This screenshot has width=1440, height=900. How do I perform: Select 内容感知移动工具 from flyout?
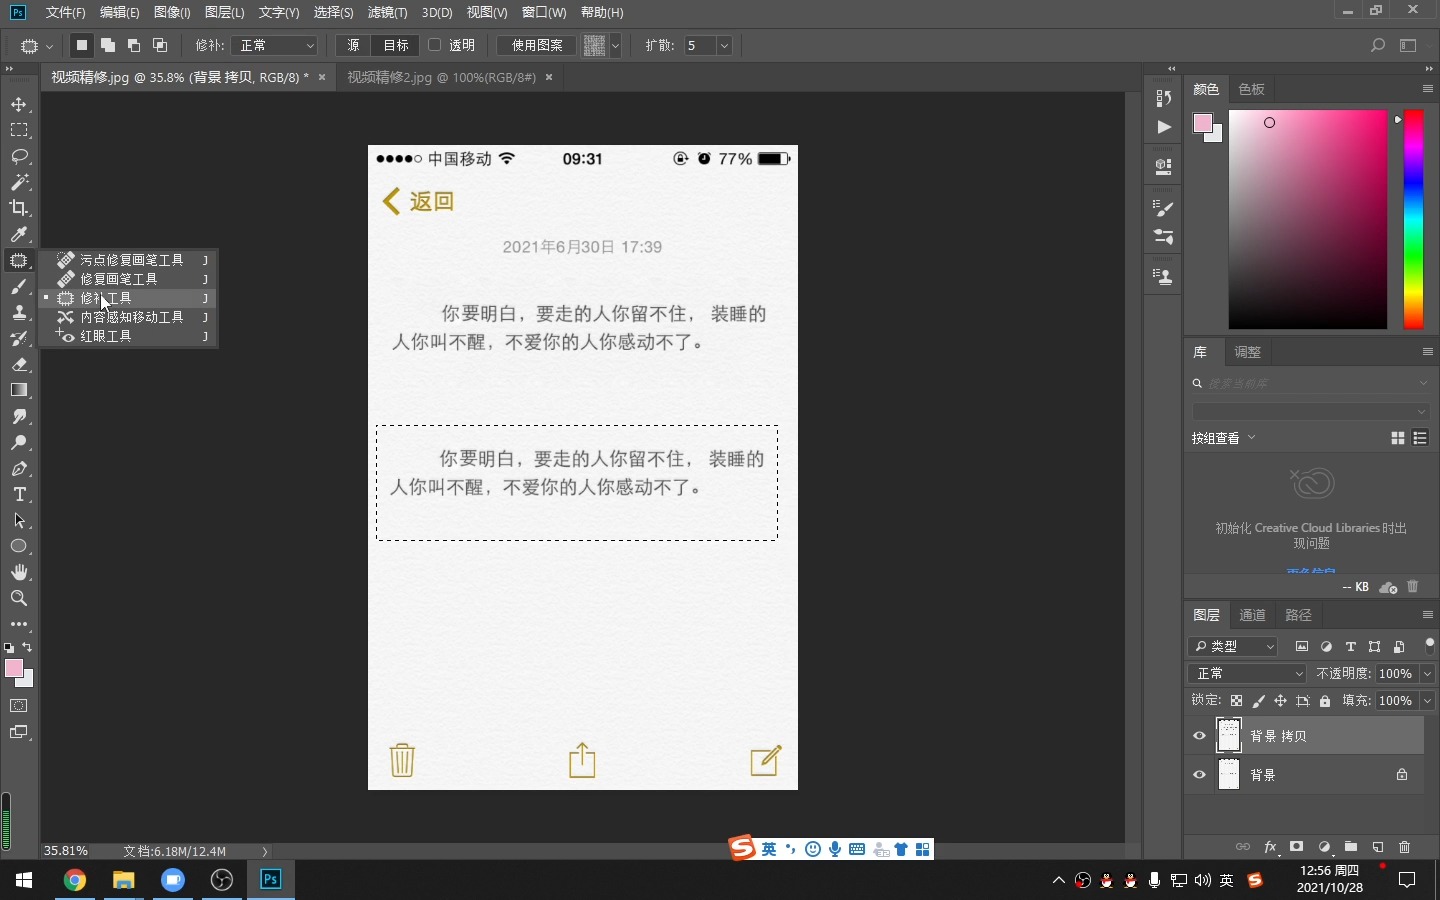tap(129, 317)
